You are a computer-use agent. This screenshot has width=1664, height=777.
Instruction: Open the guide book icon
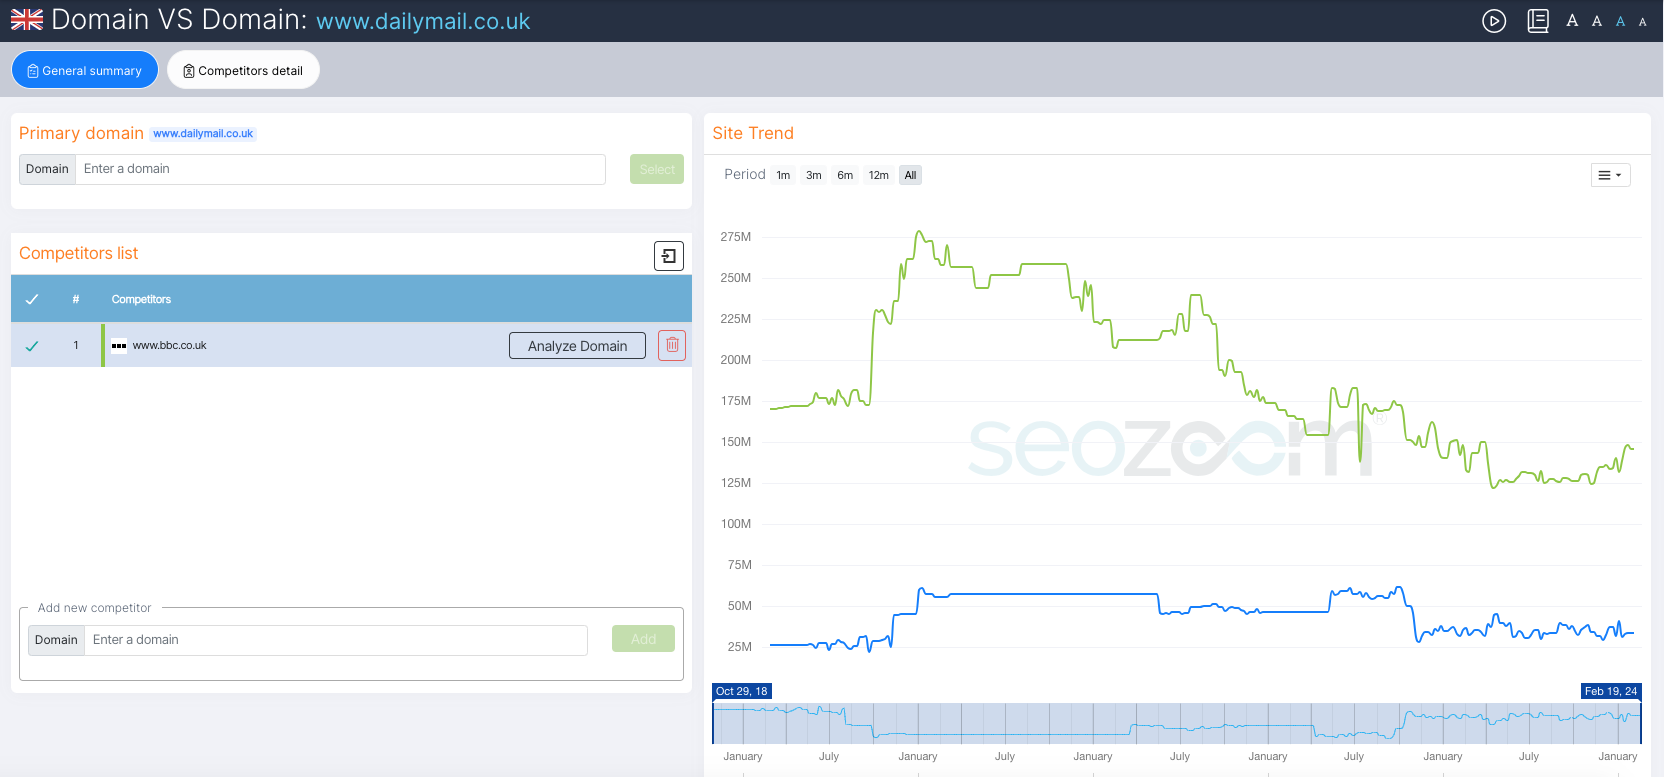point(1538,21)
